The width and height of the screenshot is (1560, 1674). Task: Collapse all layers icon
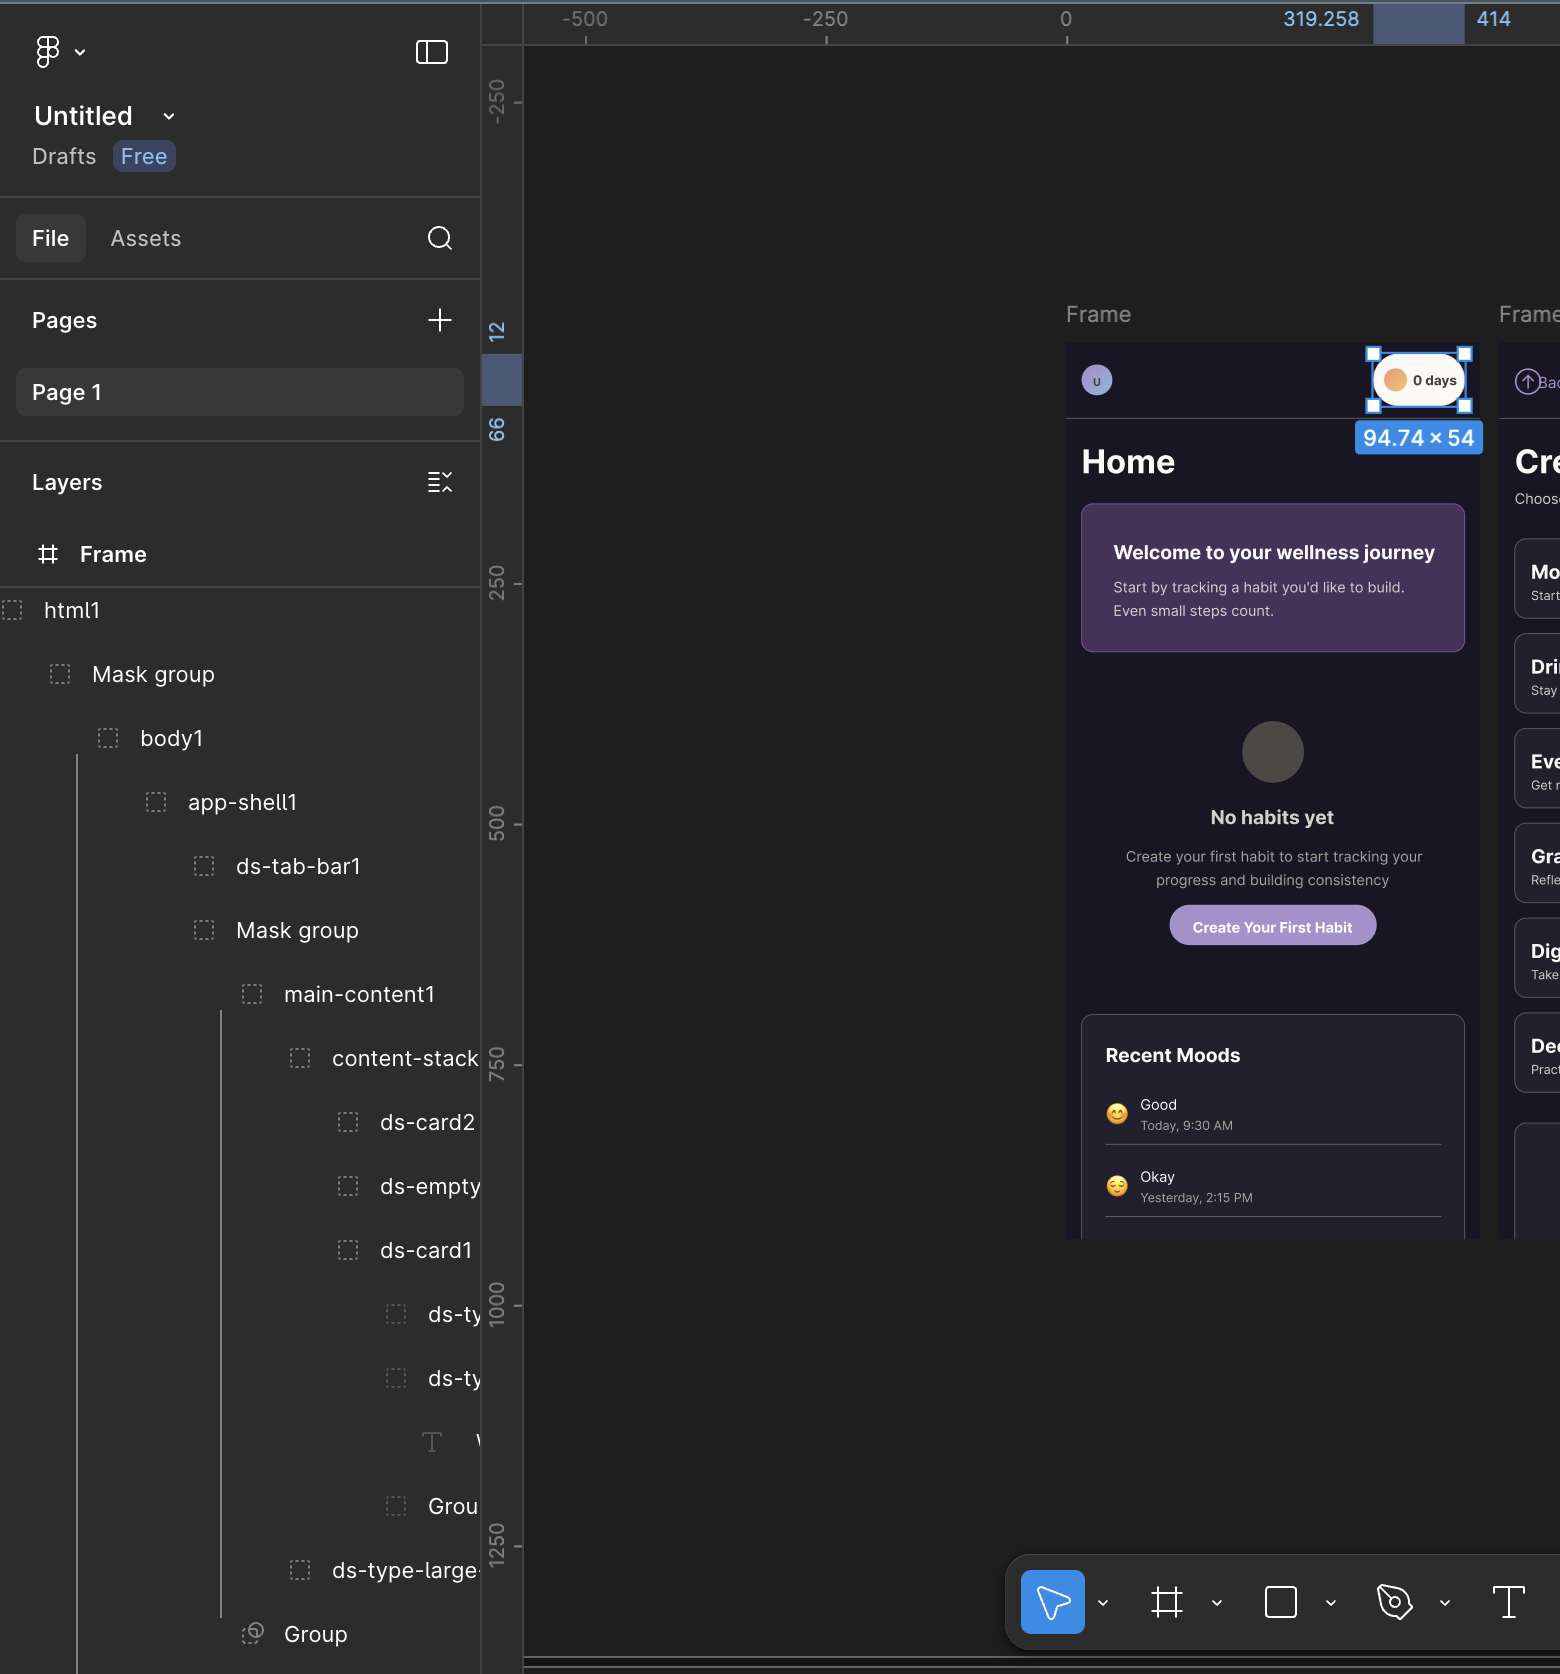point(440,482)
